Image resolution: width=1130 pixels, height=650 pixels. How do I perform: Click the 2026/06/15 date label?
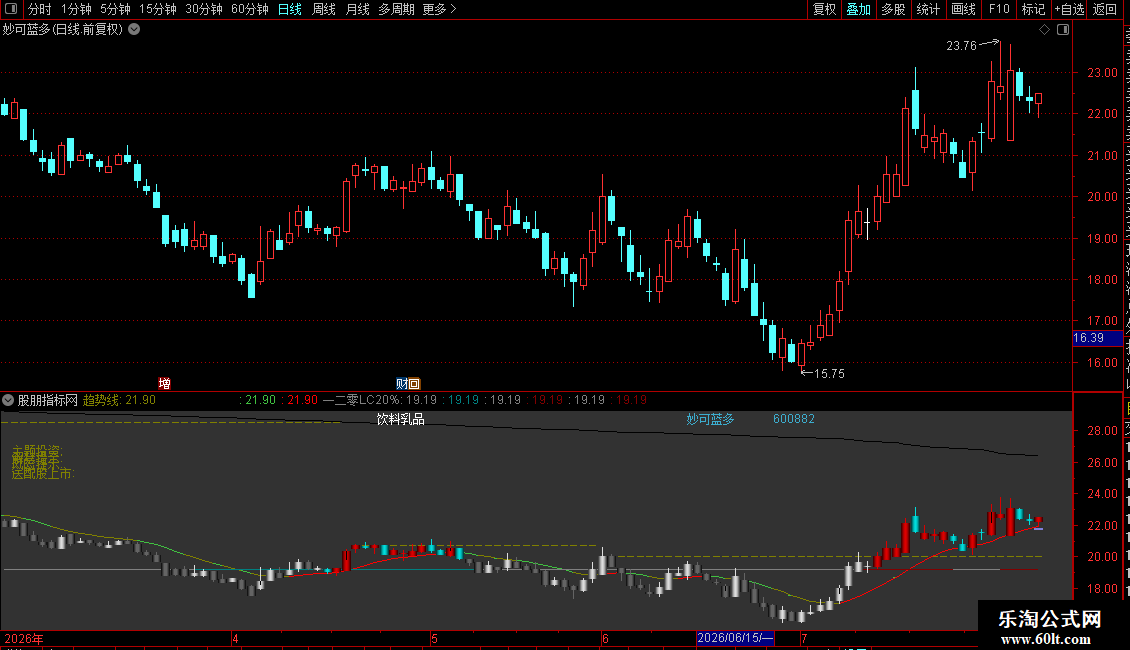point(735,638)
